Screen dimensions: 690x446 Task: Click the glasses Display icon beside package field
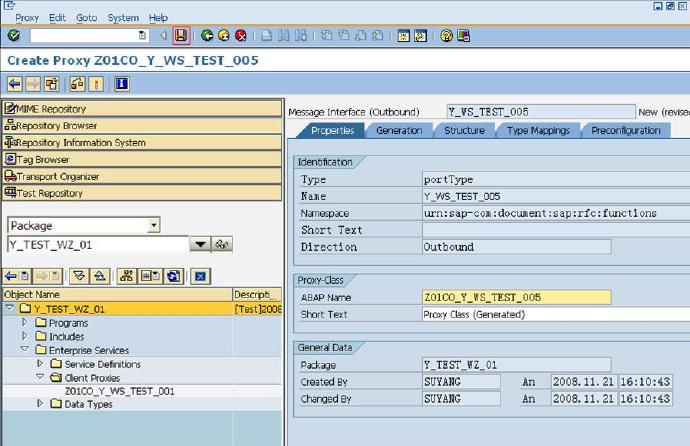click(222, 244)
